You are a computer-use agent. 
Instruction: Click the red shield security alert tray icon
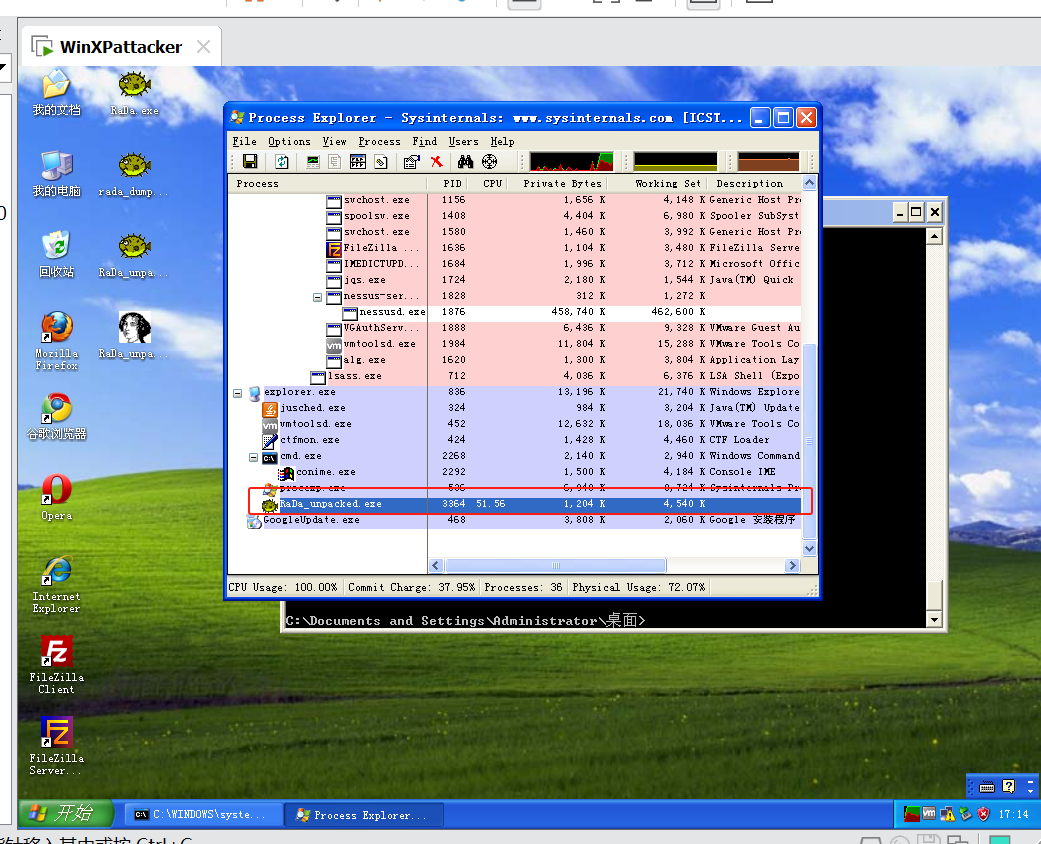pyautogui.click(x=983, y=813)
